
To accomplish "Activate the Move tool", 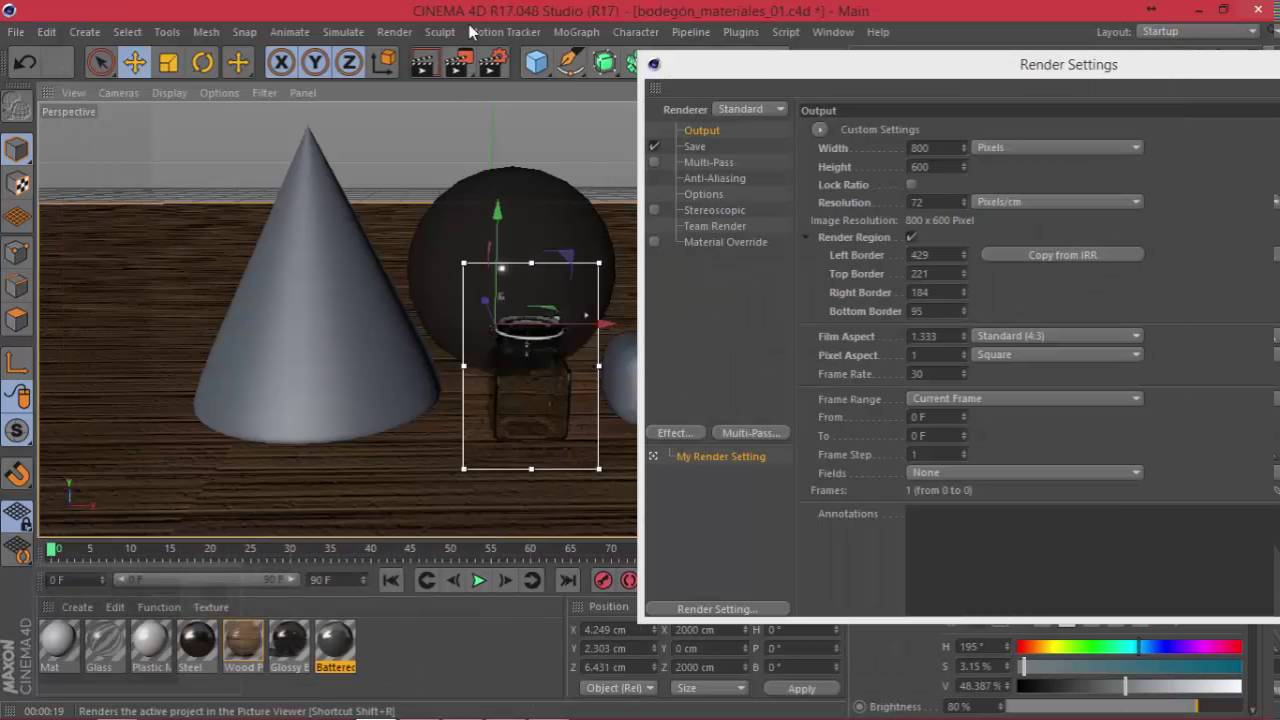I will click(x=134, y=63).
